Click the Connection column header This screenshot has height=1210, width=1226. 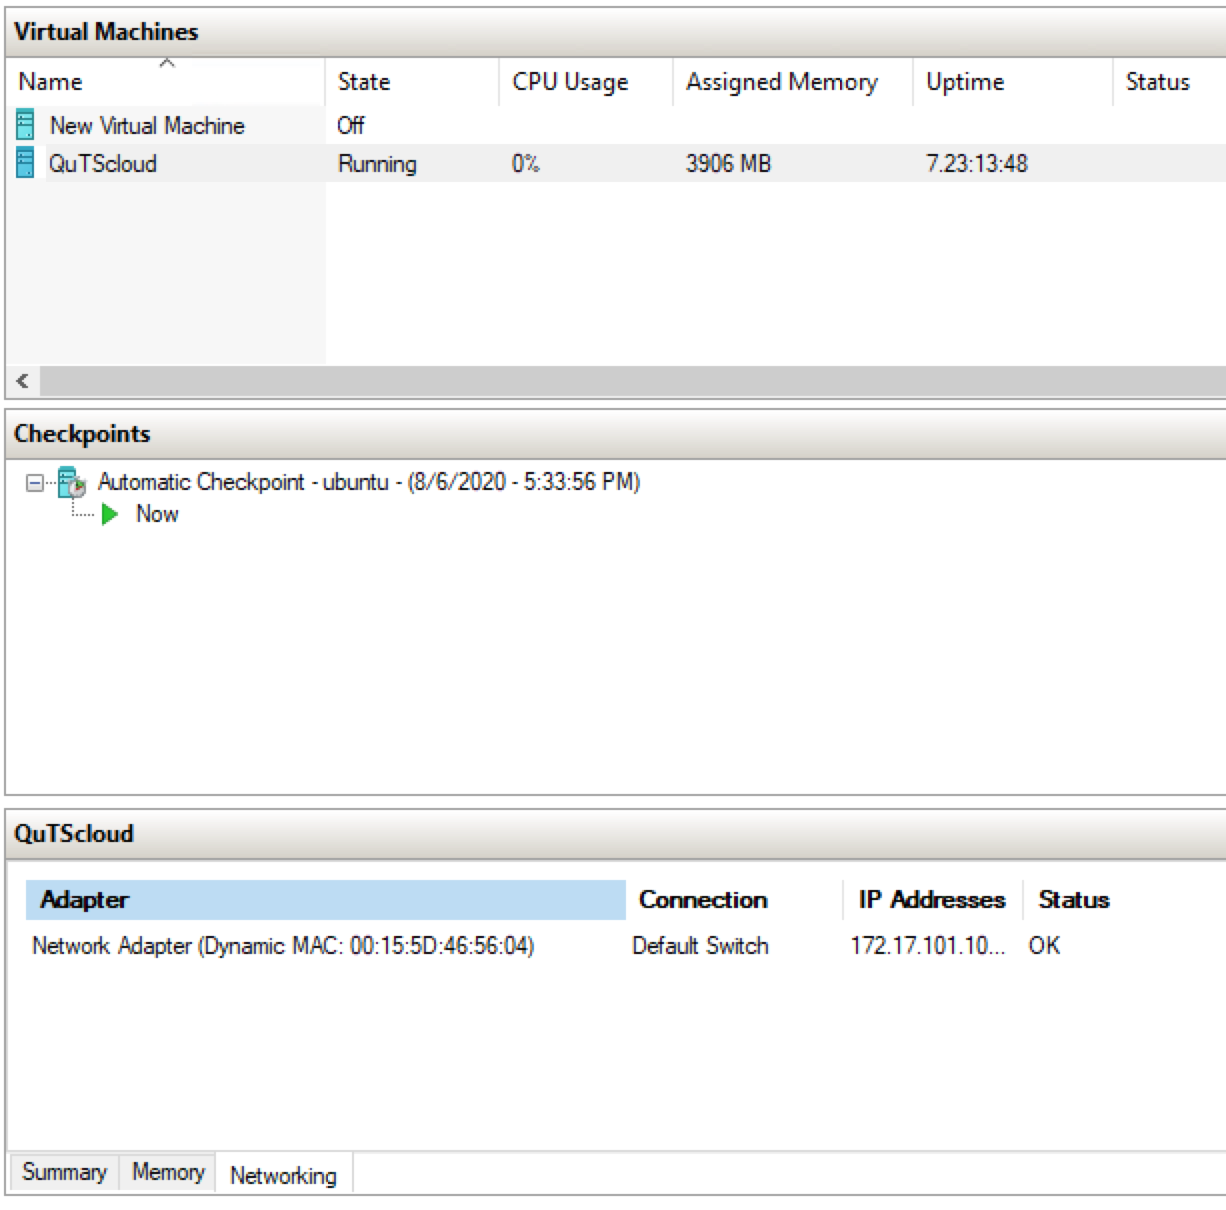(735, 900)
